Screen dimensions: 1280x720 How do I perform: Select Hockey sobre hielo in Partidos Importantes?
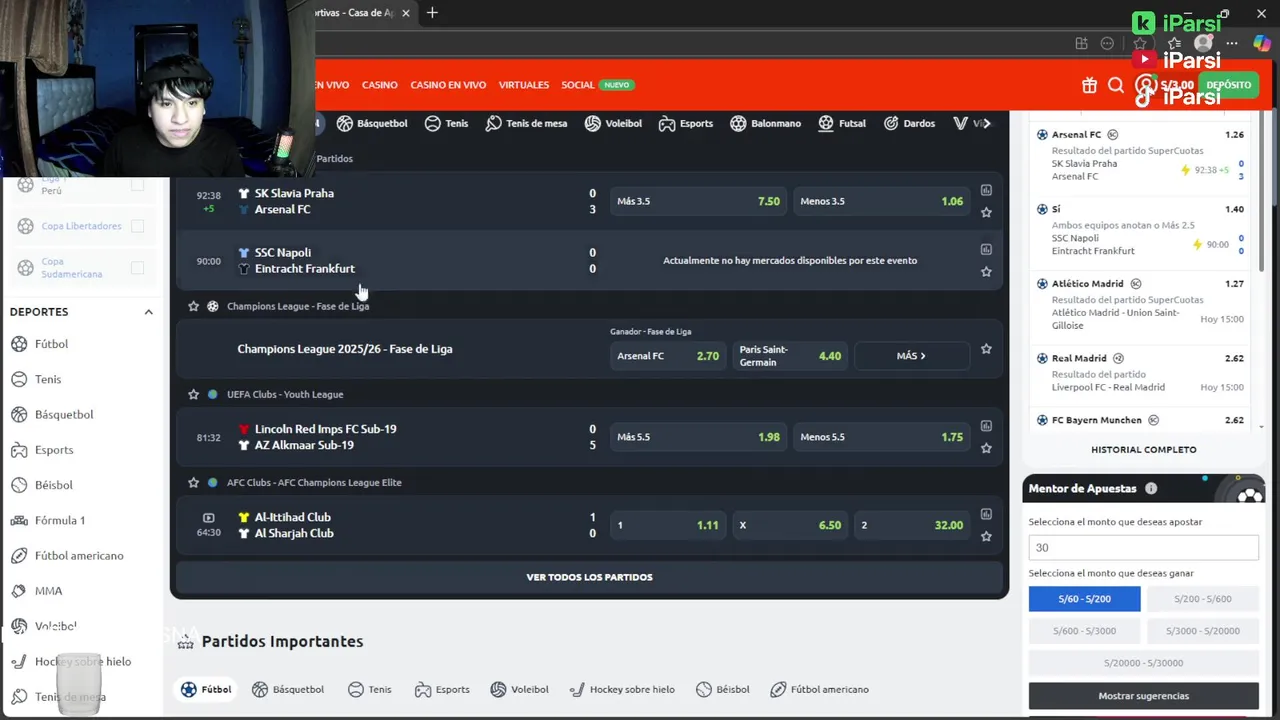[x=622, y=689]
